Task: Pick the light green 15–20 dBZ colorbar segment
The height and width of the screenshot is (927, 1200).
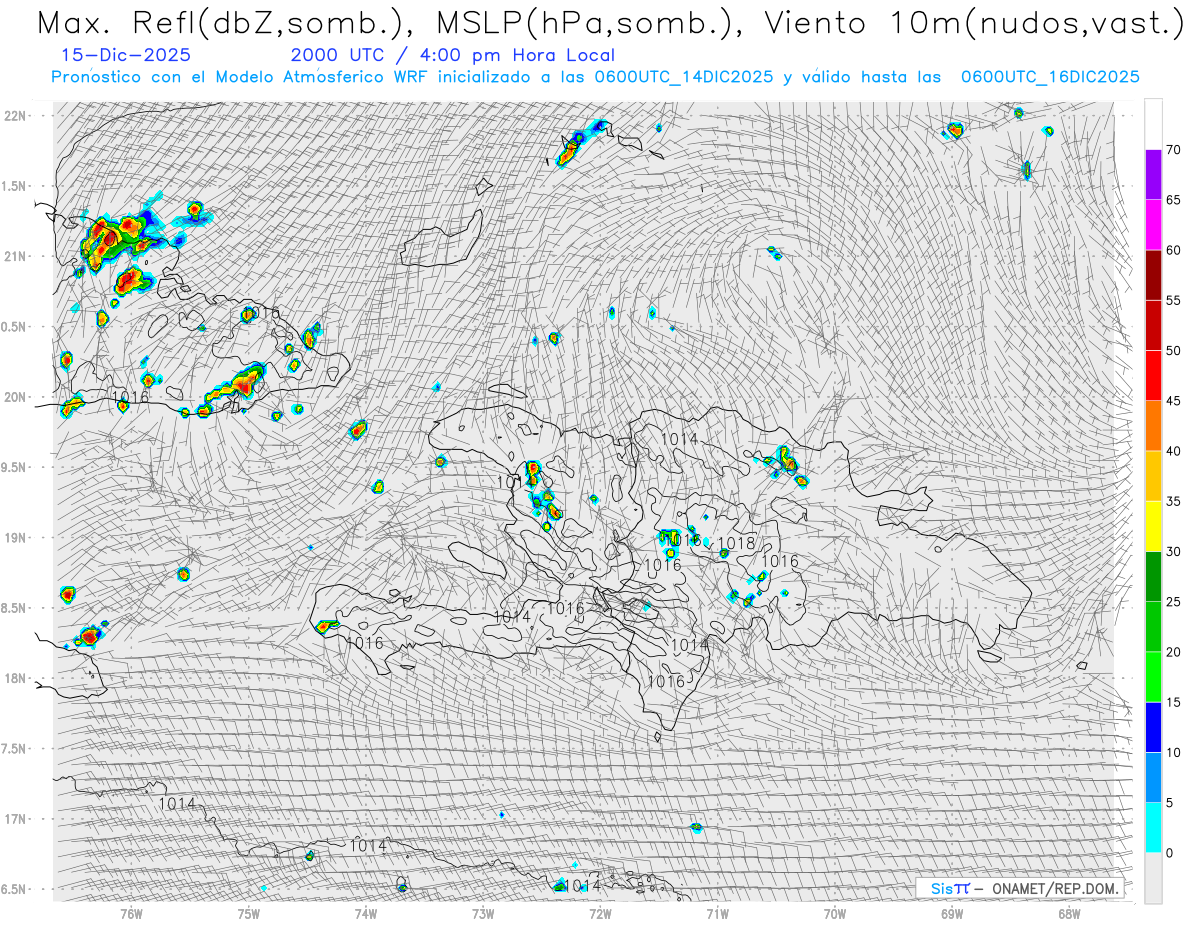Action: pos(1153,677)
